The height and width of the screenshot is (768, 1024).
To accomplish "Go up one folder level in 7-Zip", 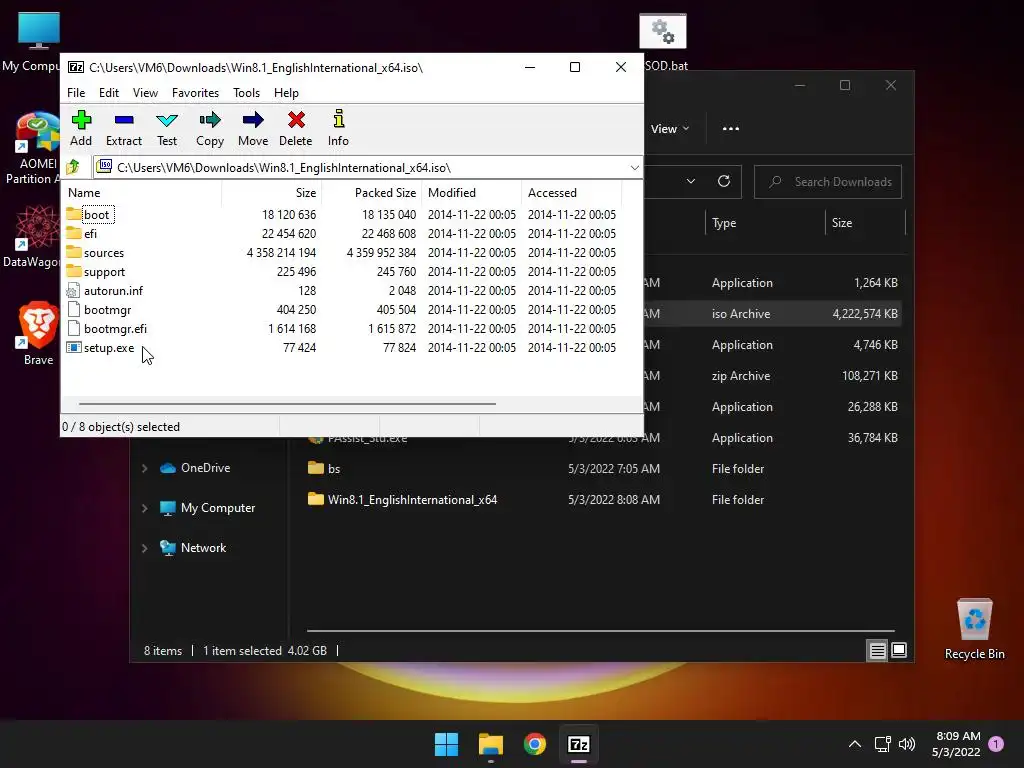I will 73,168.
